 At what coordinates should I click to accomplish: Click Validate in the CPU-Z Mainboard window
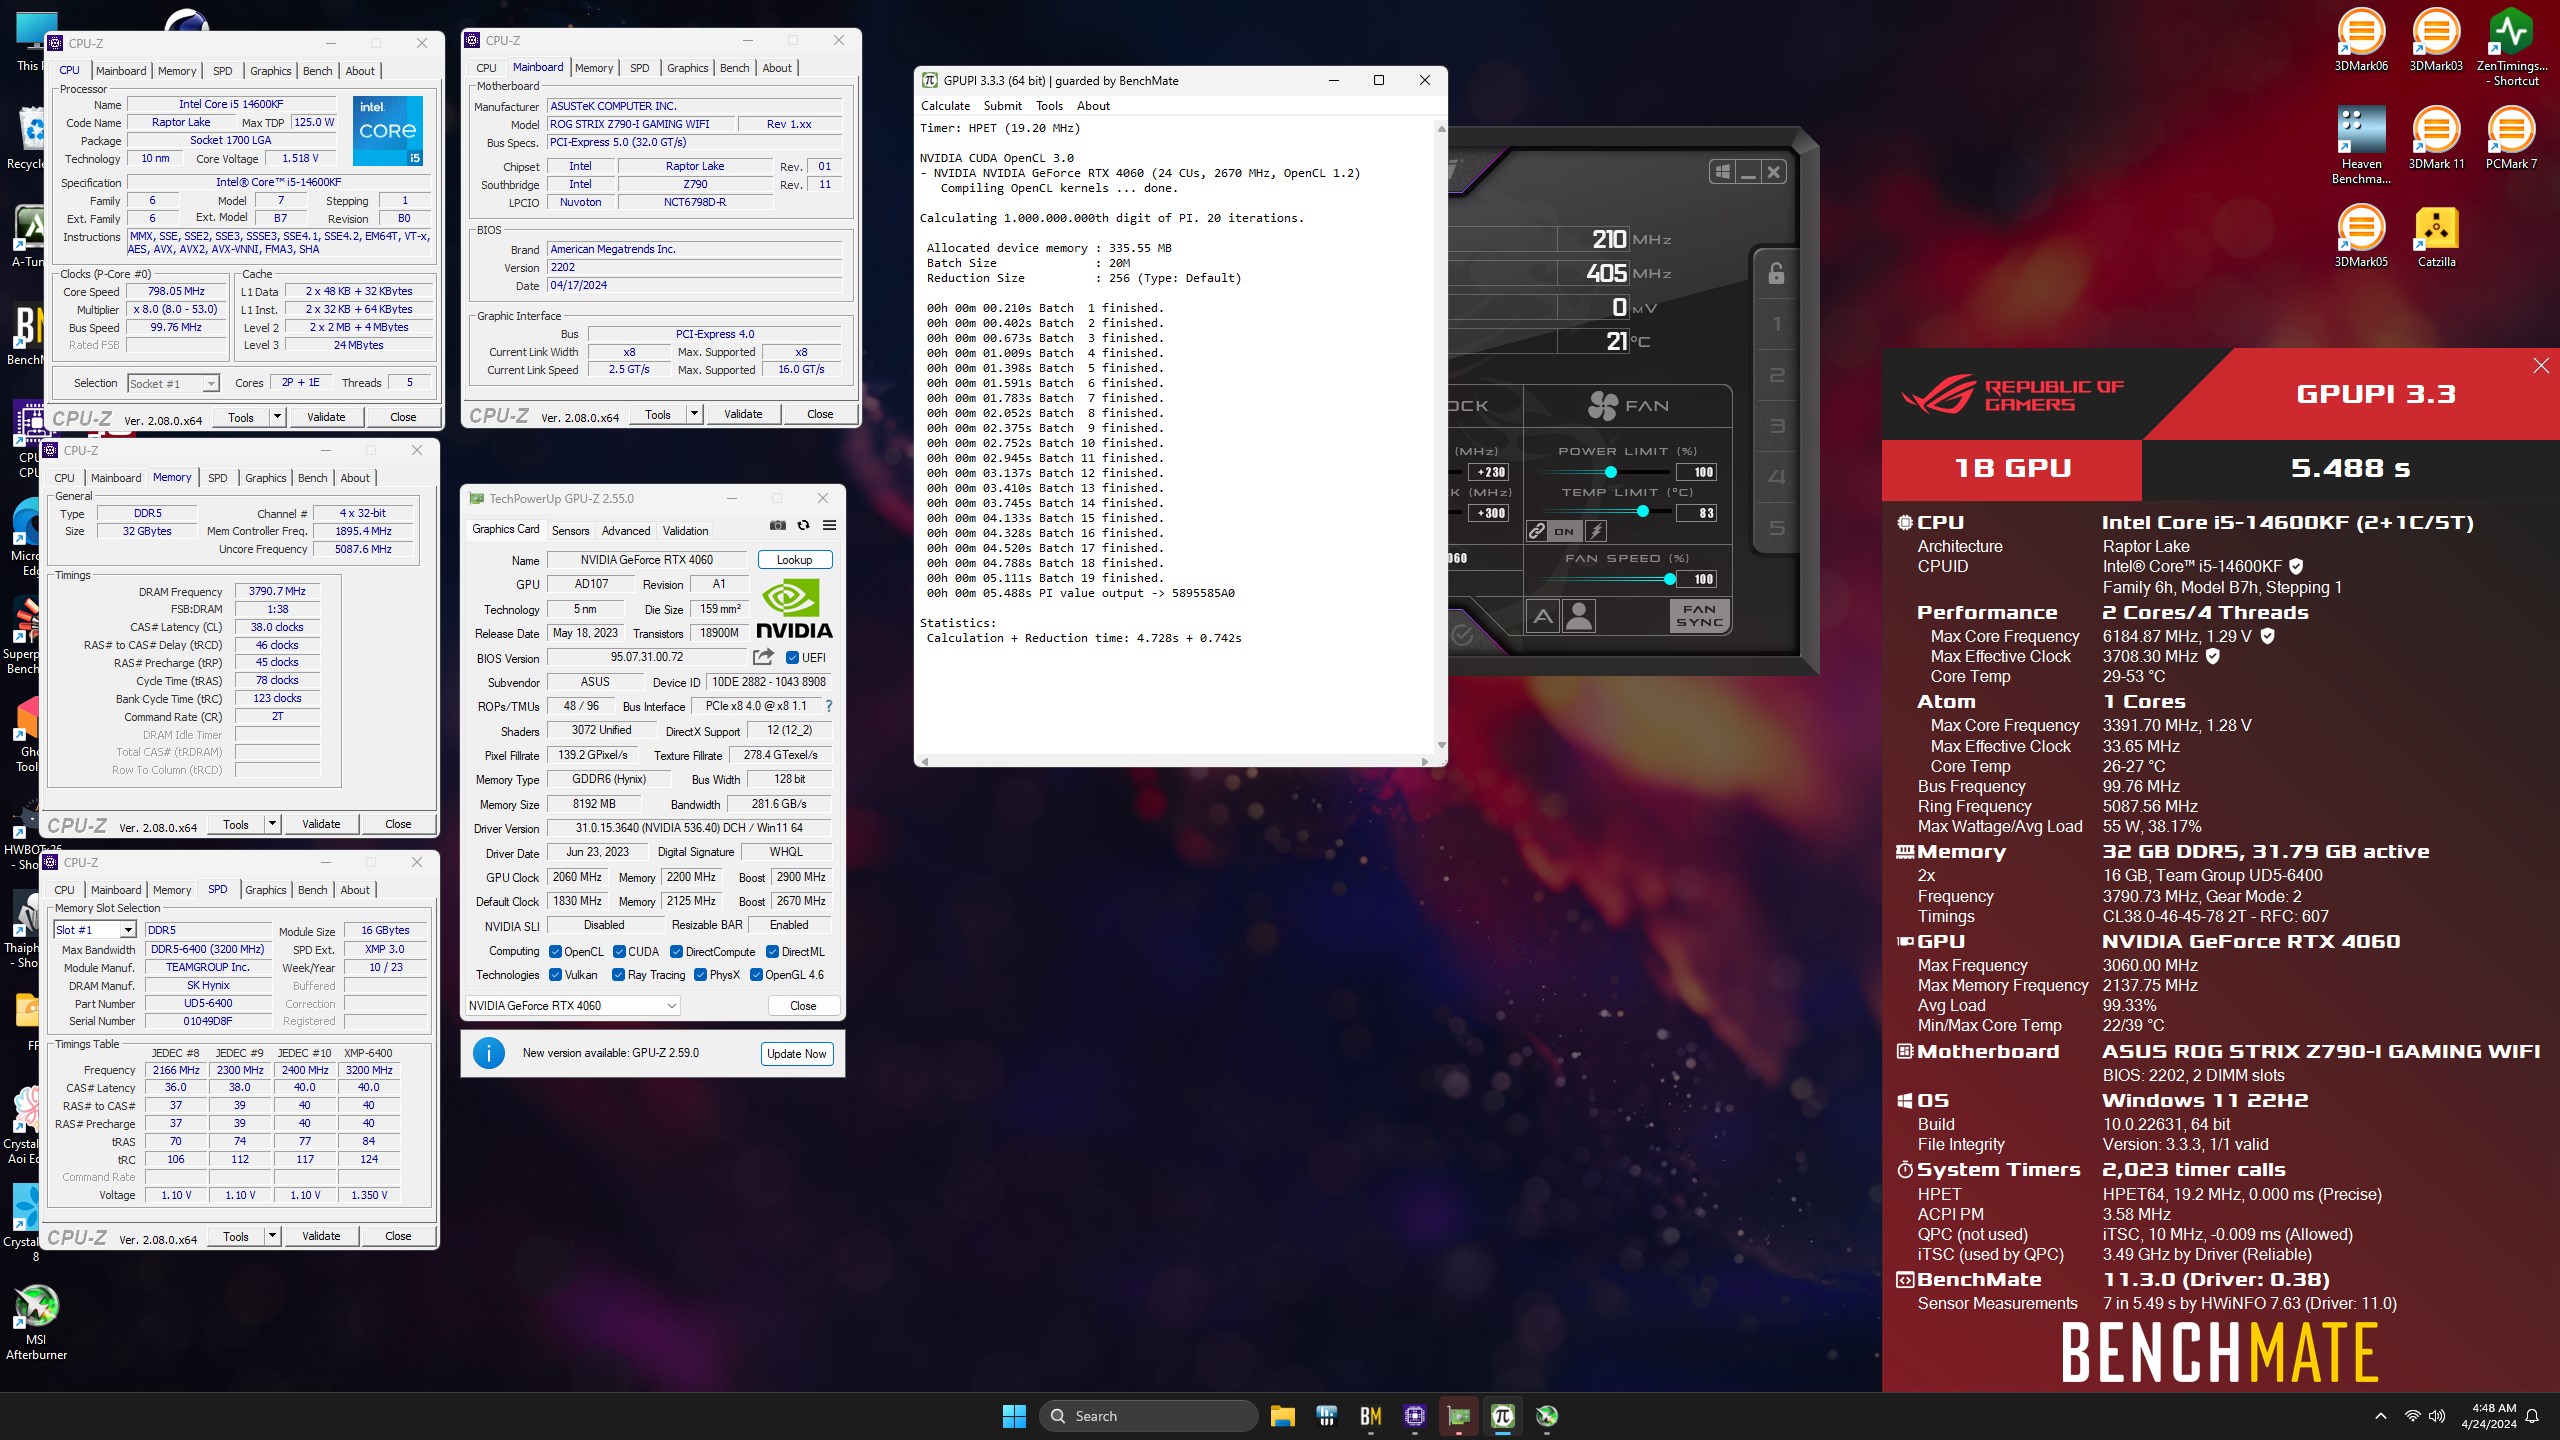[743, 414]
